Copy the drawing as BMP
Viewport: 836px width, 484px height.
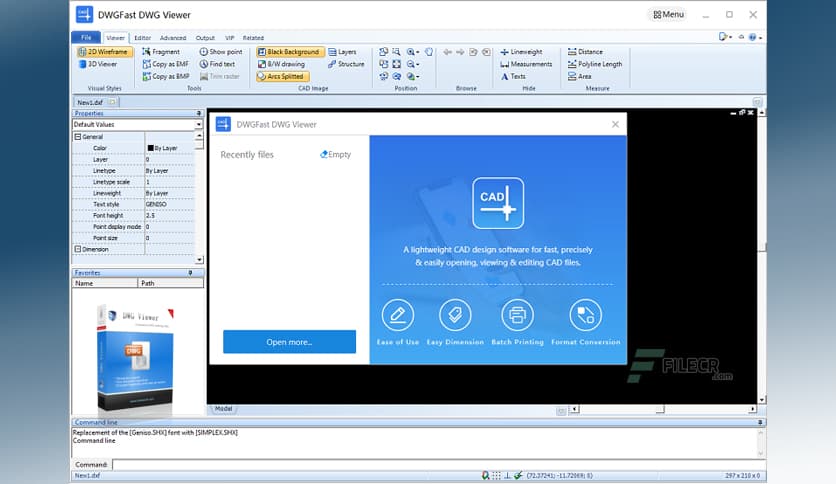click(166, 76)
